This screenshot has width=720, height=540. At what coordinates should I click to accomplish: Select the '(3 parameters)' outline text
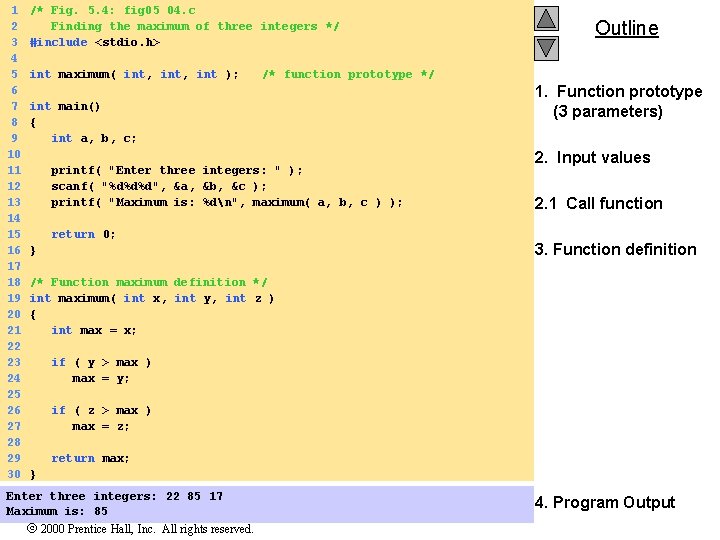(x=608, y=111)
